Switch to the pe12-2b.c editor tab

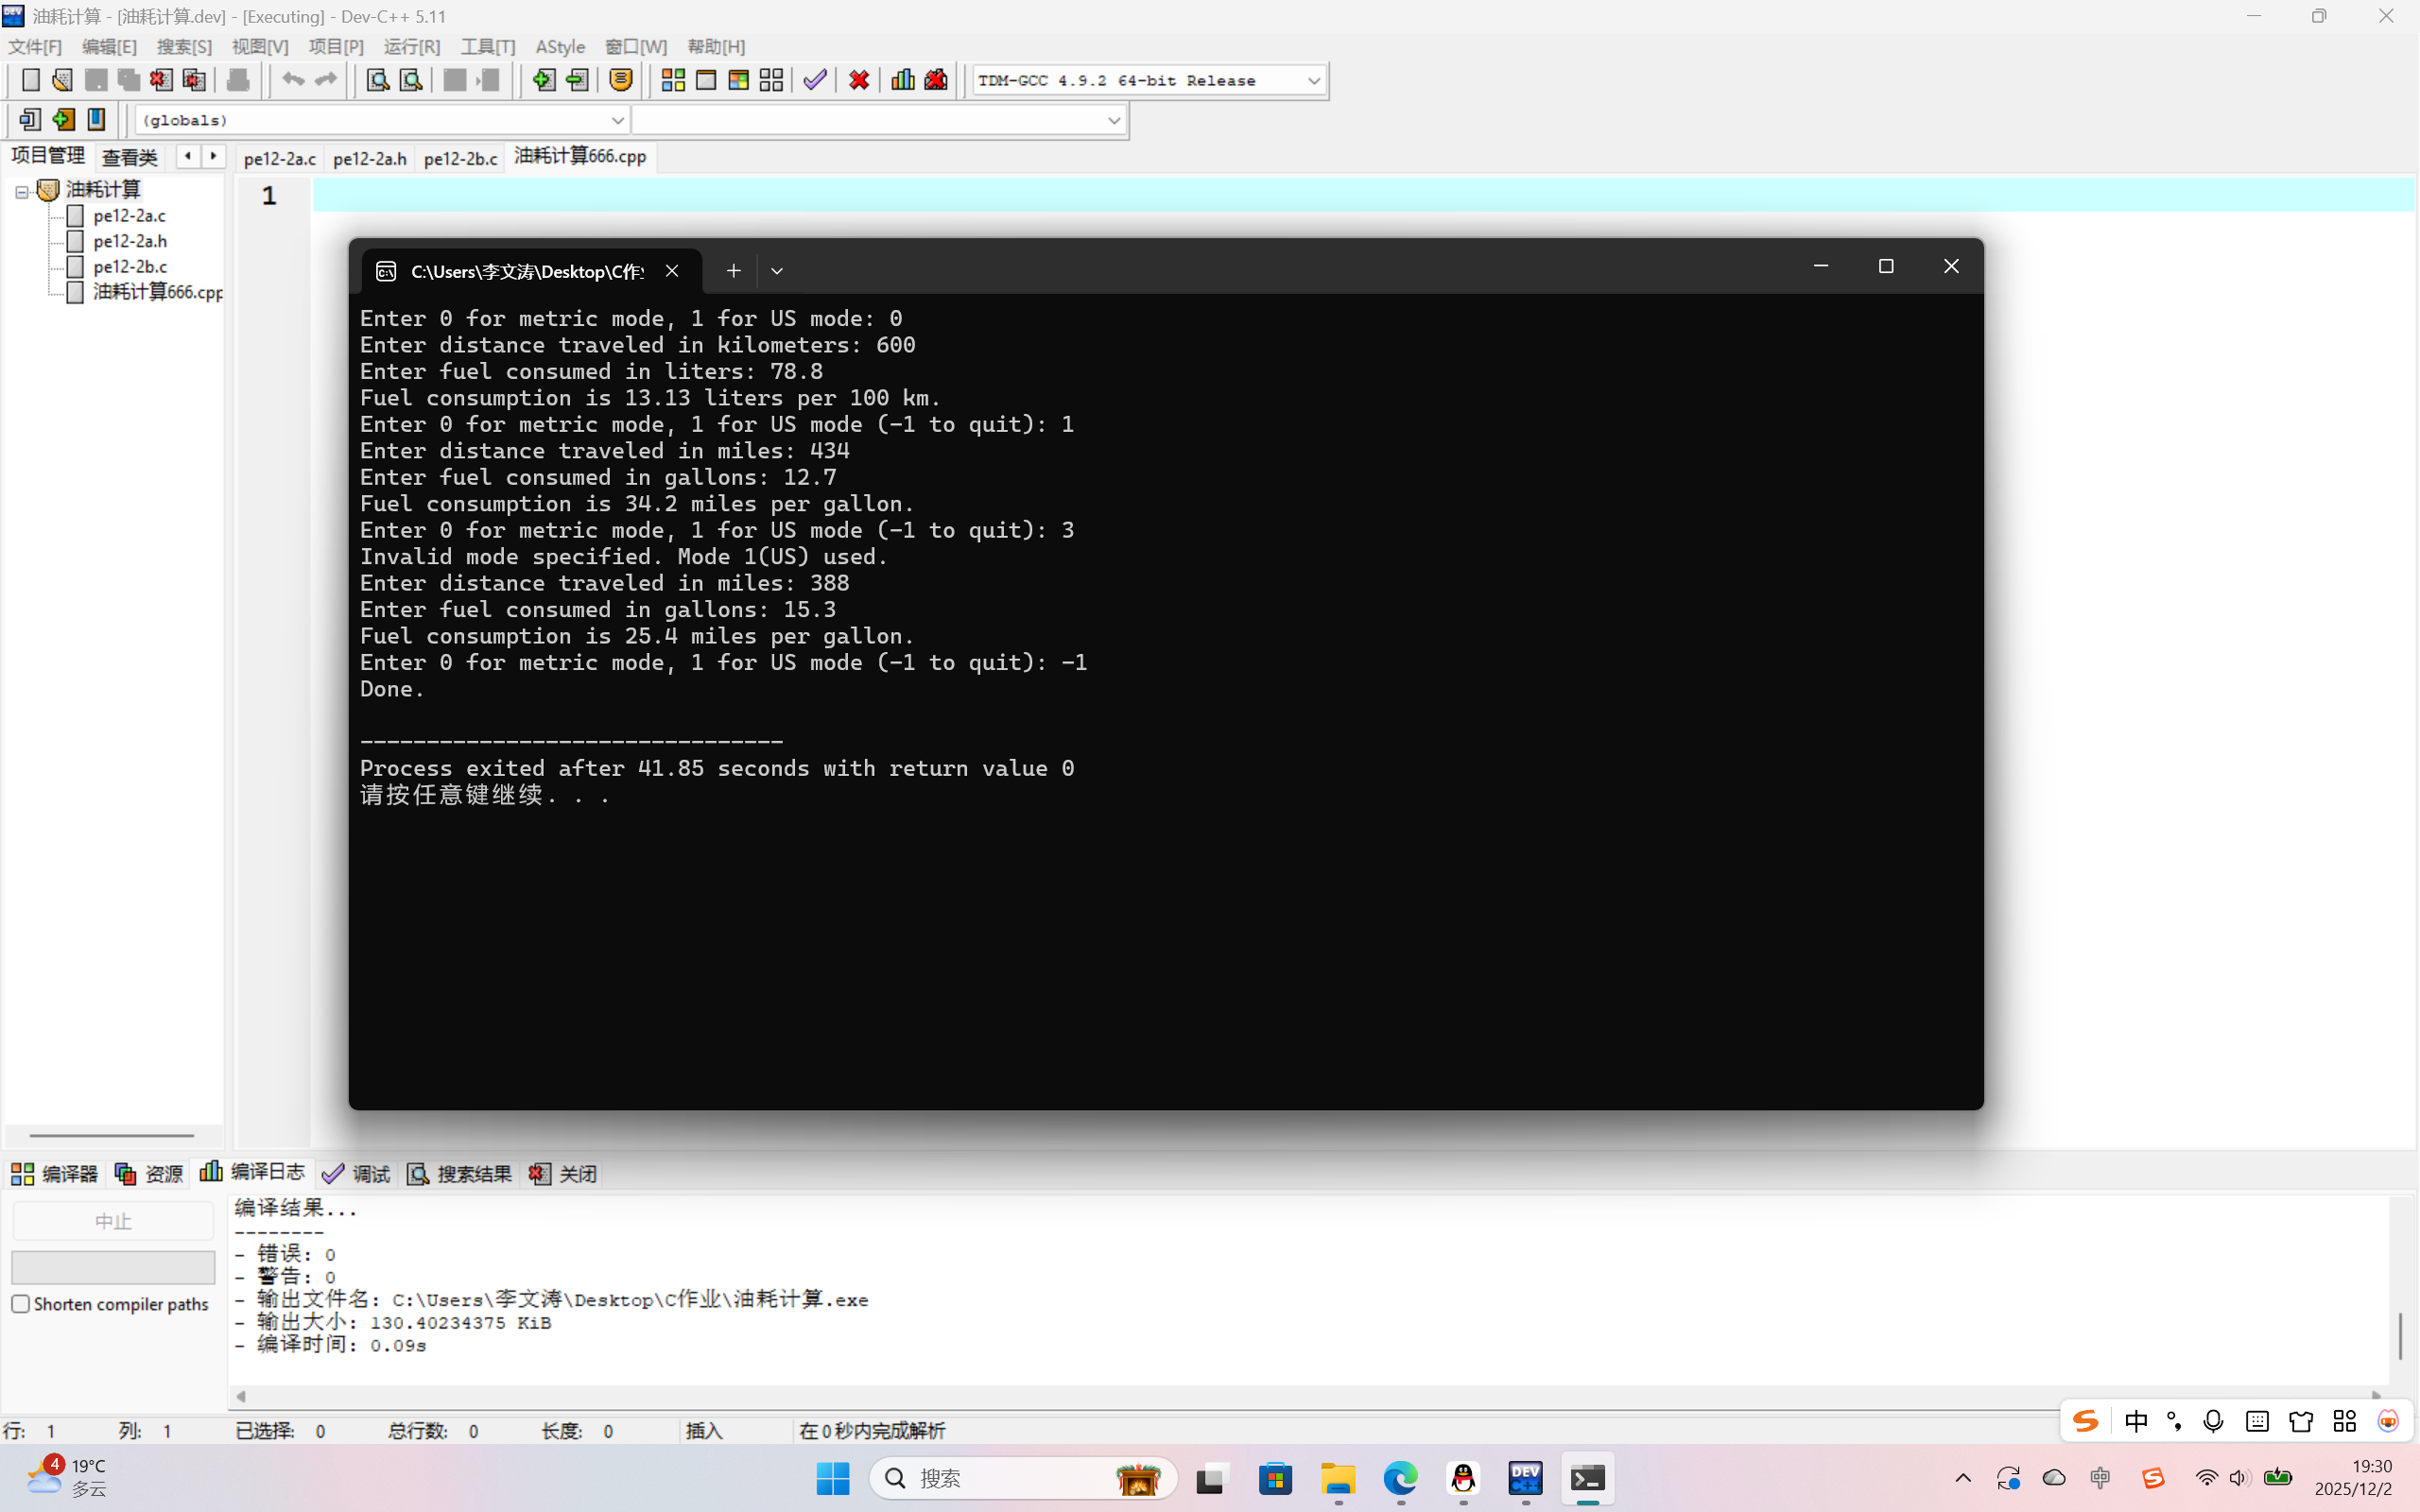tap(460, 158)
